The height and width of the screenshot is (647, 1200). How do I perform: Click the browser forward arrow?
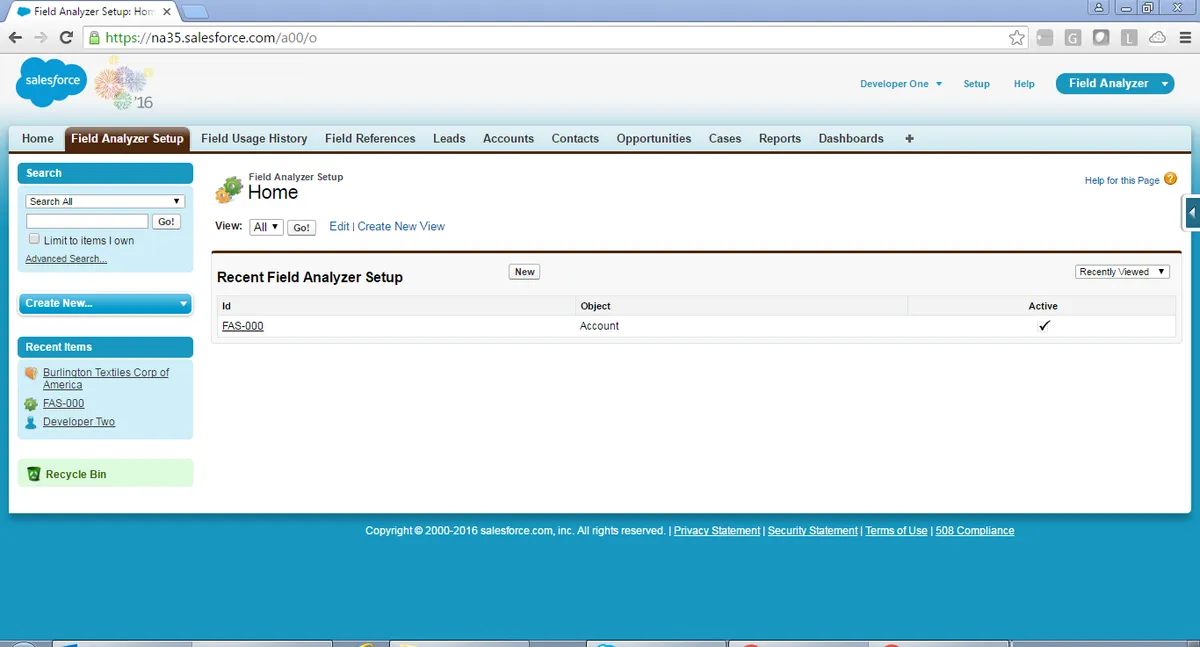(x=41, y=37)
